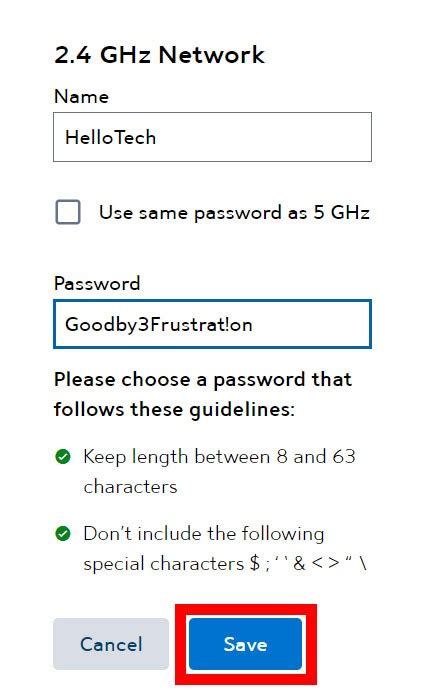Click the word "characters" under the length guideline
The height and width of the screenshot is (697, 442).
[130, 487]
